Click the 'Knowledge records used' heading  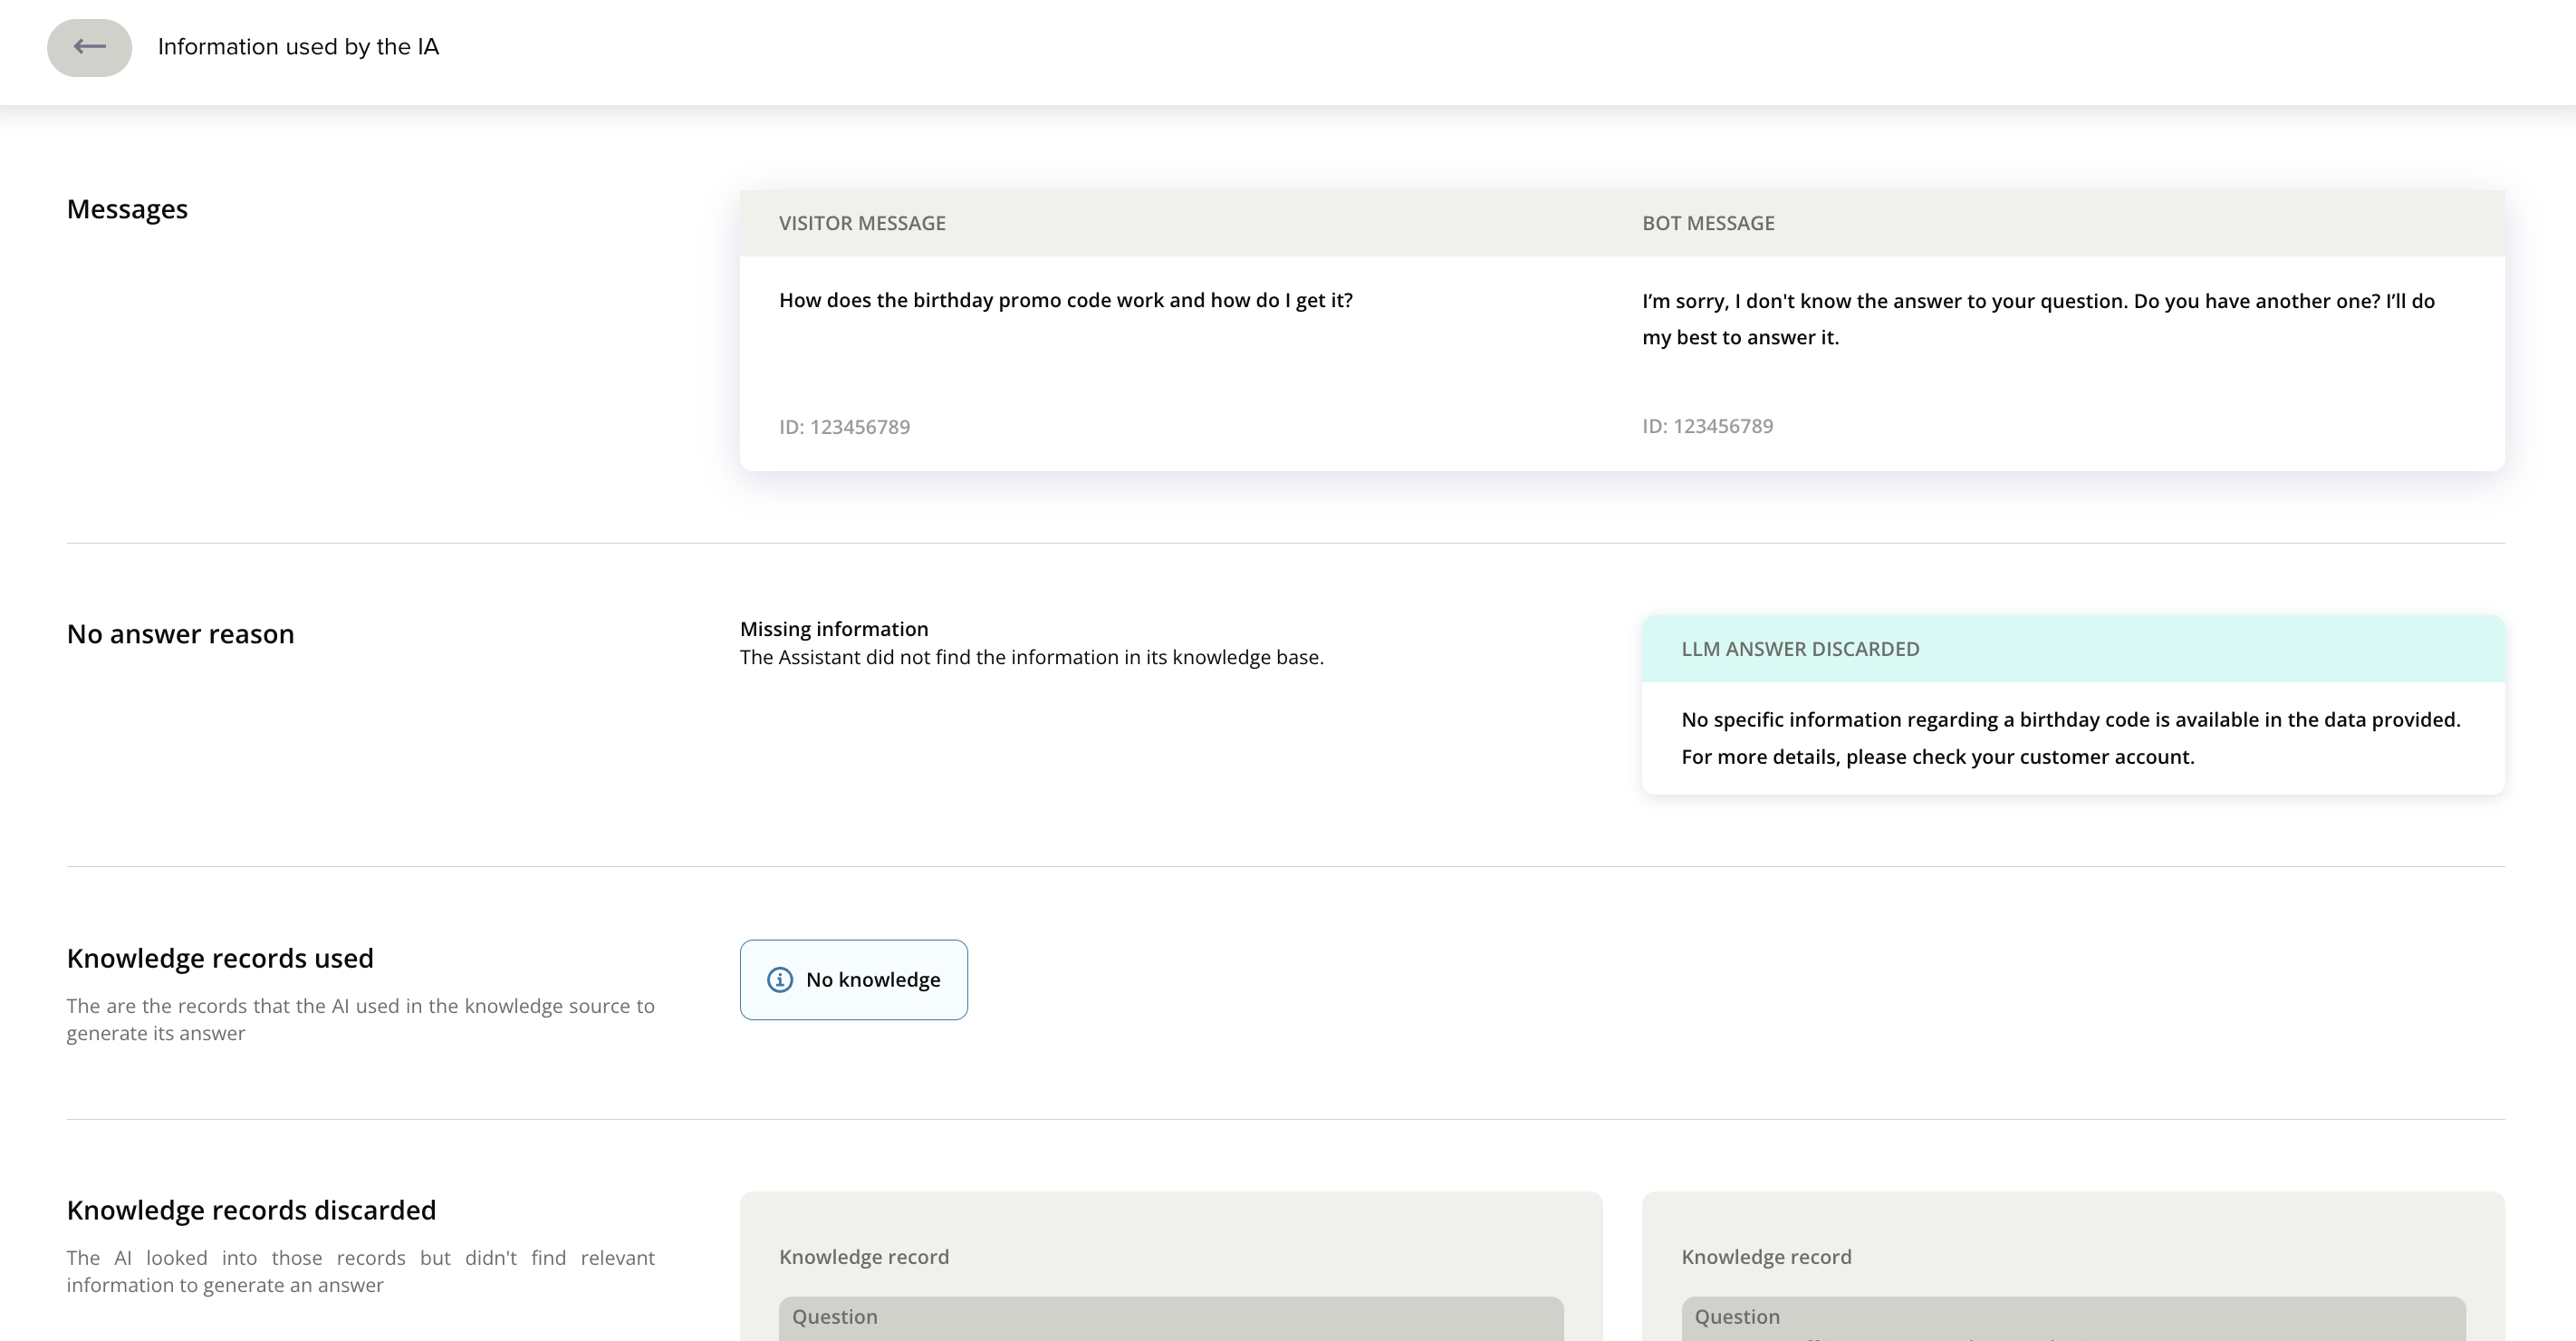tap(220, 958)
